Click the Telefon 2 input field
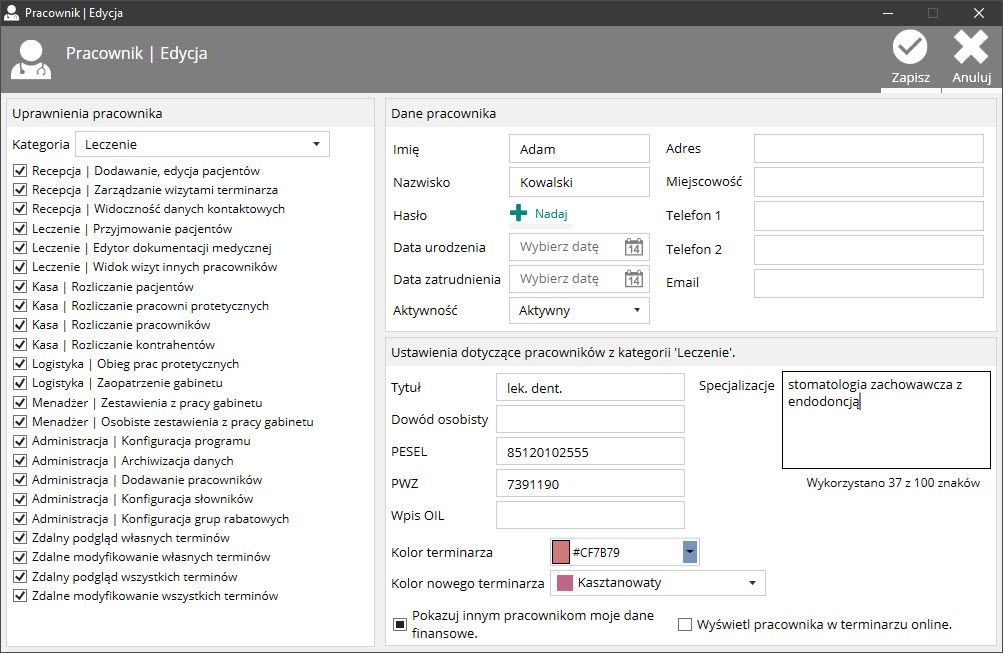This screenshot has height=653, width=1003. pos(869,249)
